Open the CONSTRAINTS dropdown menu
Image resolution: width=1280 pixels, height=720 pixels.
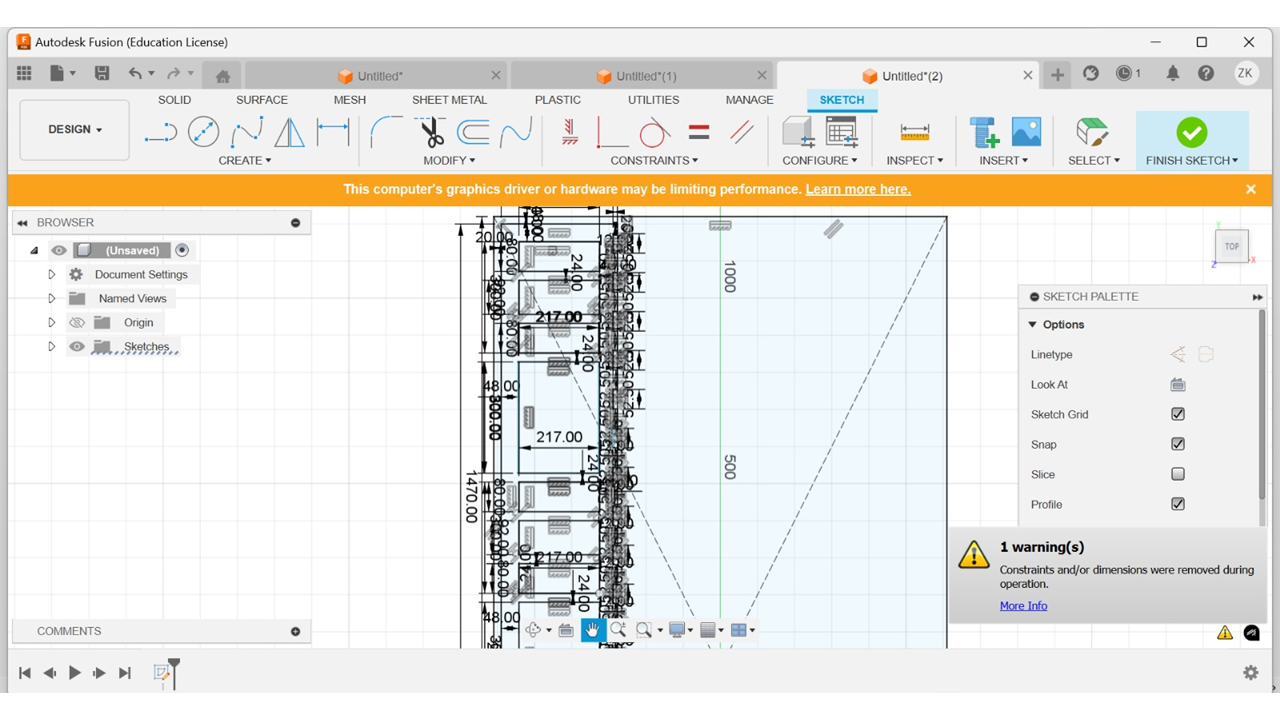pos(654,160)
